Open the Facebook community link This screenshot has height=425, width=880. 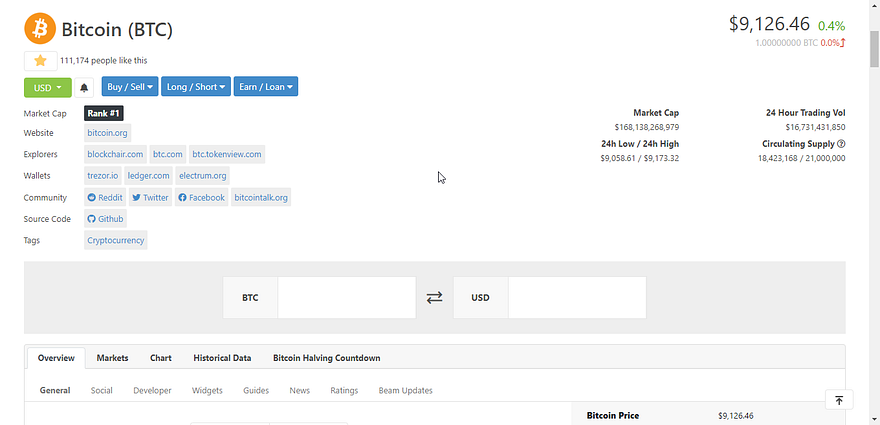[x=201, y=198]
